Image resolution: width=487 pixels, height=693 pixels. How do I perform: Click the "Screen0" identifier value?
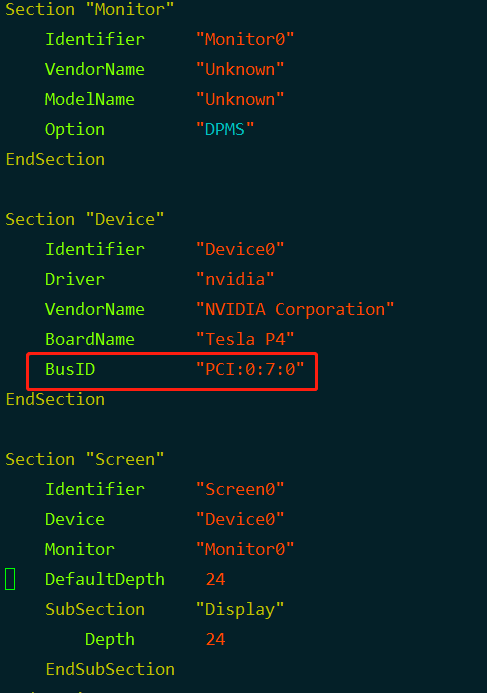tap(240, 489)
